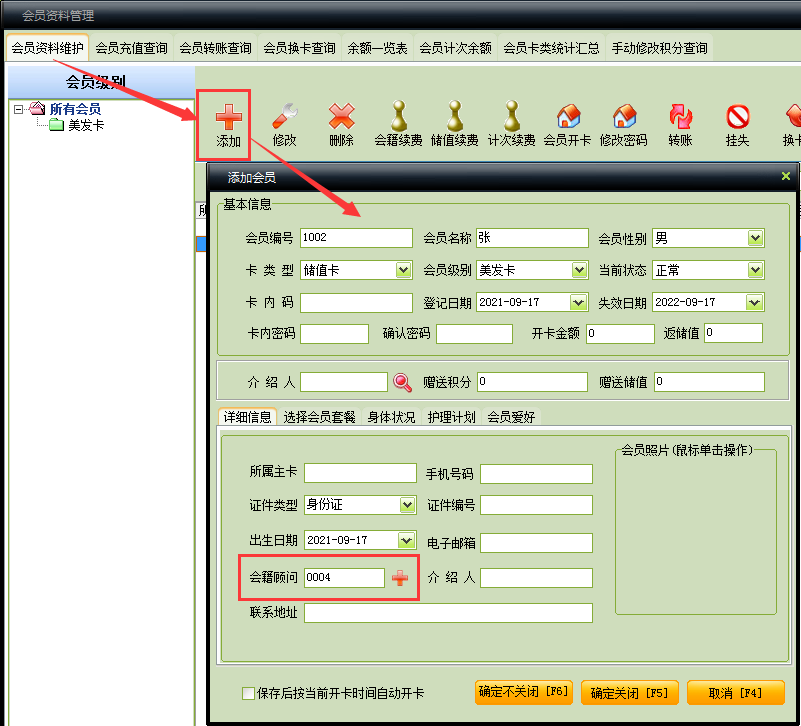Open the 会员级别 dropdown
Screen dimensions: 801x726
579,270
